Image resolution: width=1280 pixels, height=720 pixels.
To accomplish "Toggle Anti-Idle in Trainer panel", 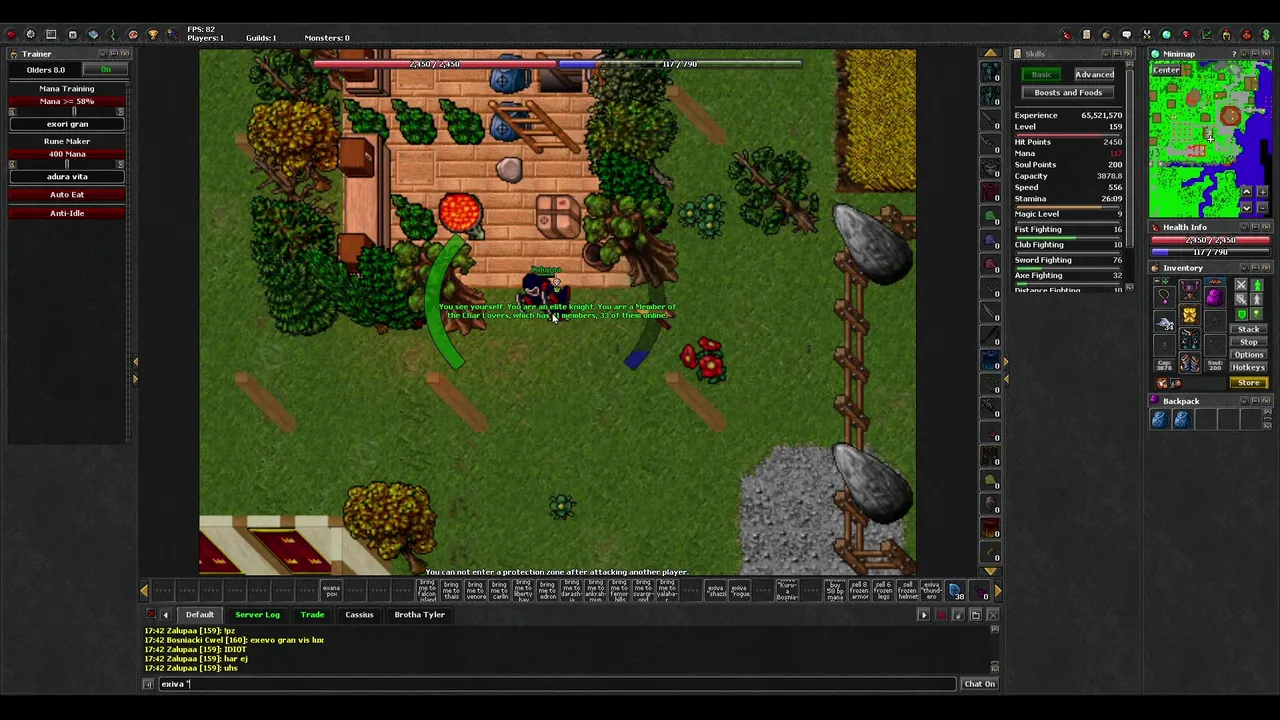I will [x=67, y=213].
